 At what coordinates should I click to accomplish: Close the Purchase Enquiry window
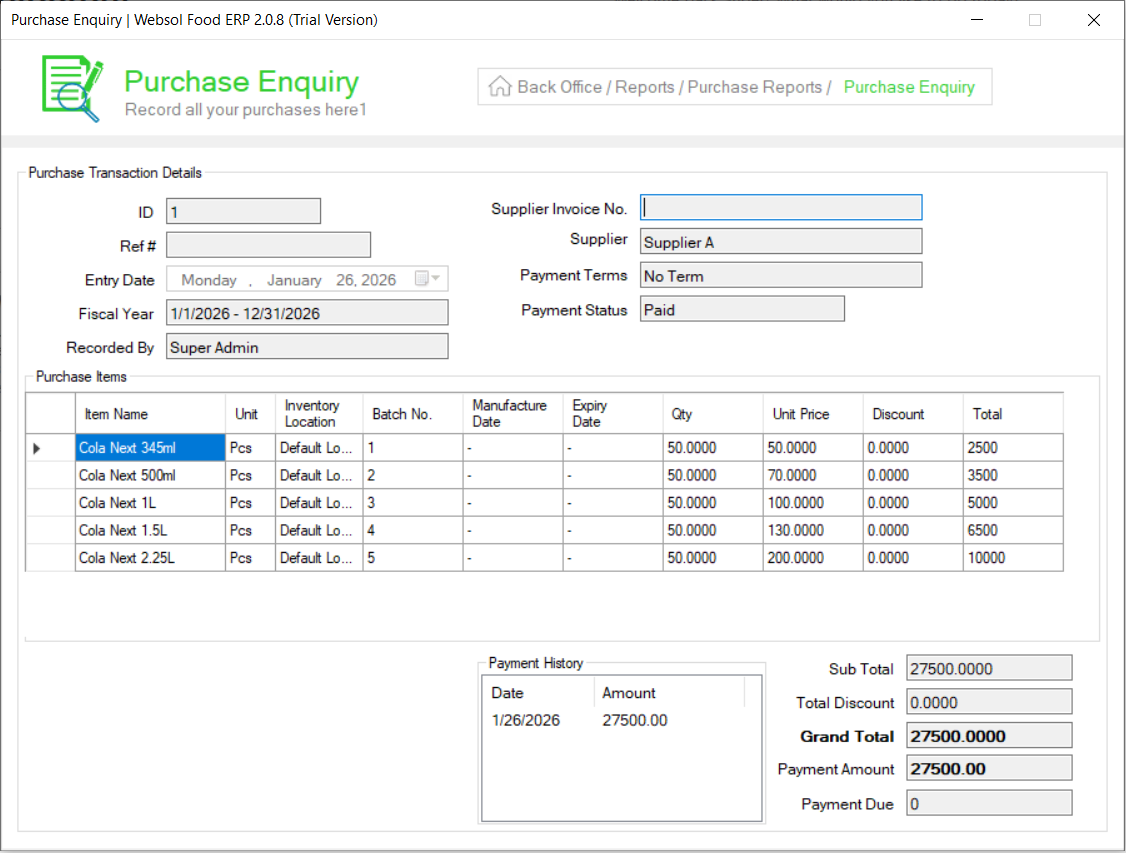tap(1093, 20)
